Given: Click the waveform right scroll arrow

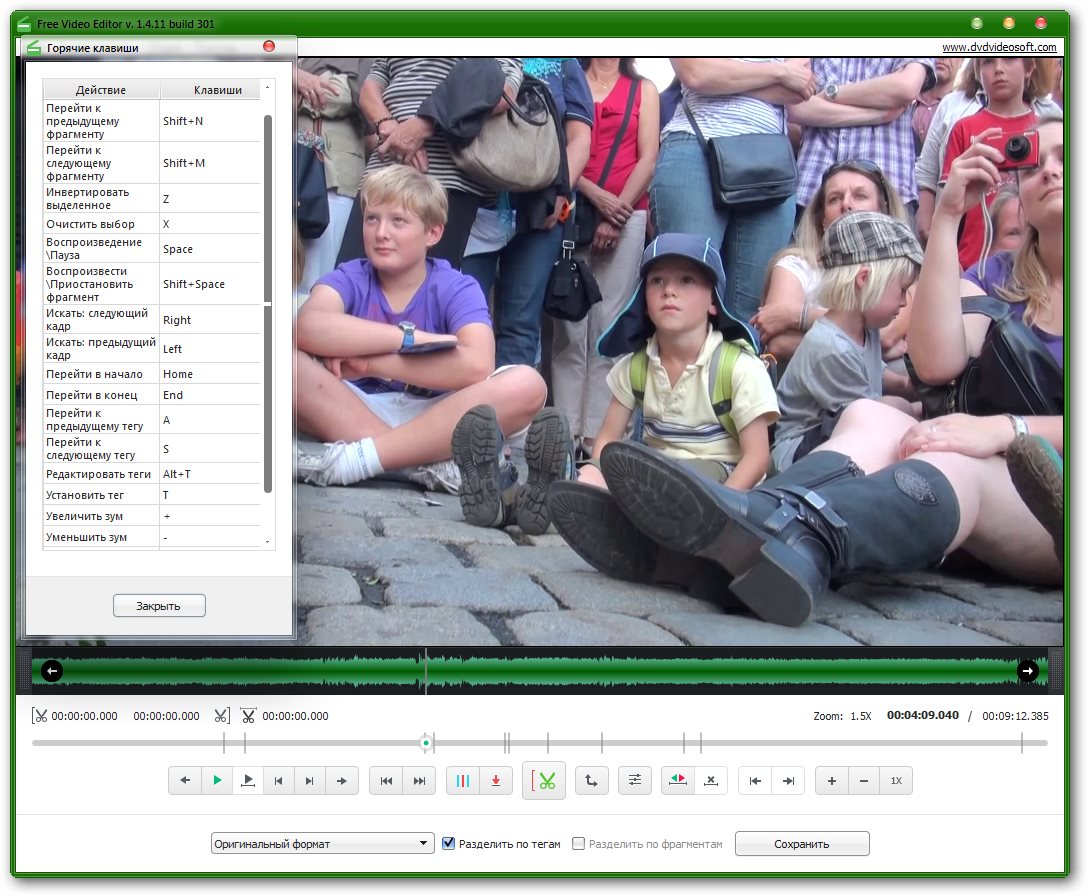Looking at the screenshot, I should click(1028, 671).
